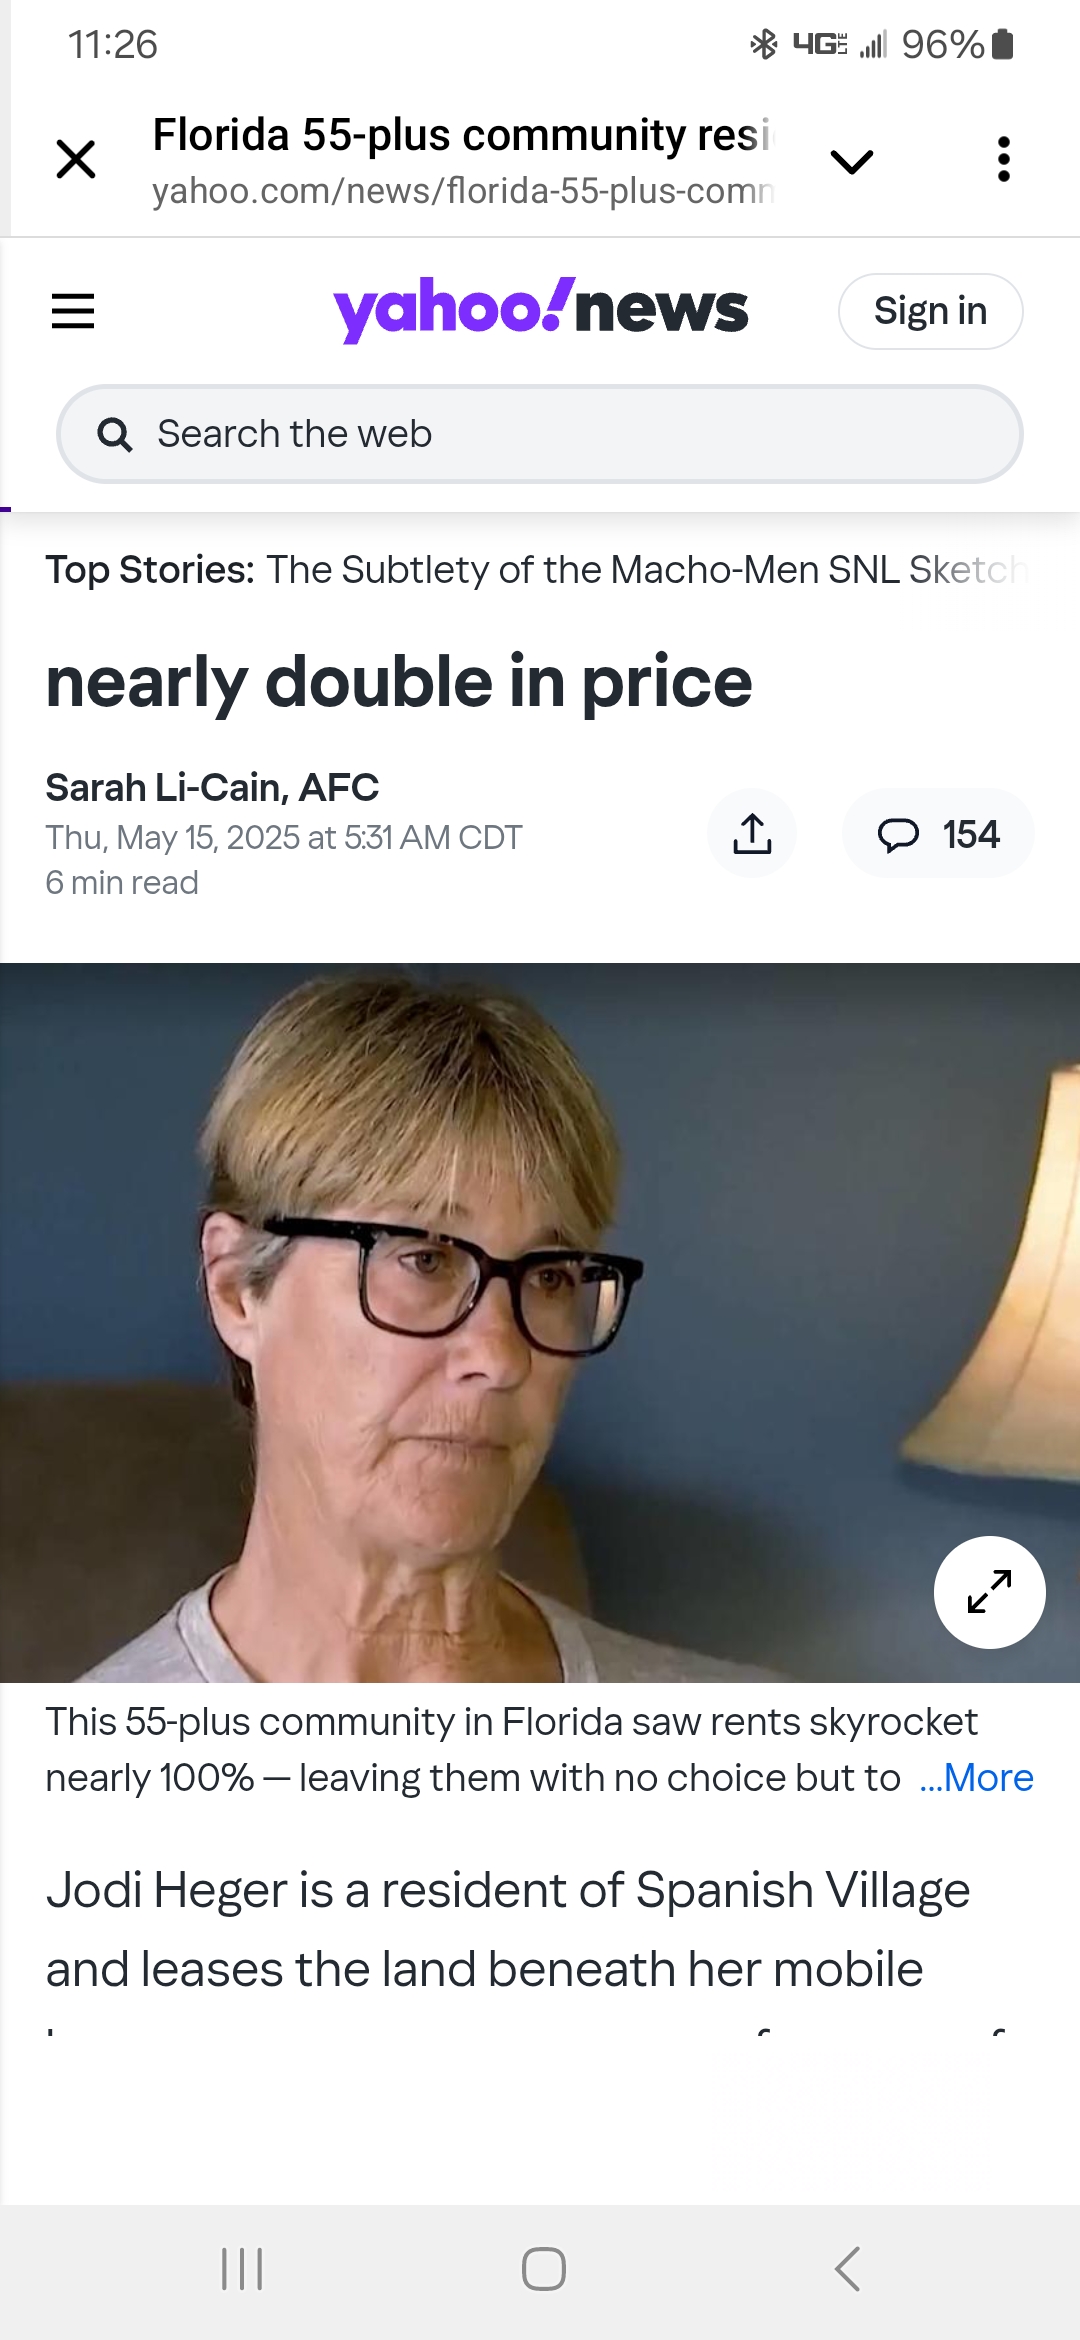
Task: Expand the article image fullscreen
Action: (x=990, y=1592)
